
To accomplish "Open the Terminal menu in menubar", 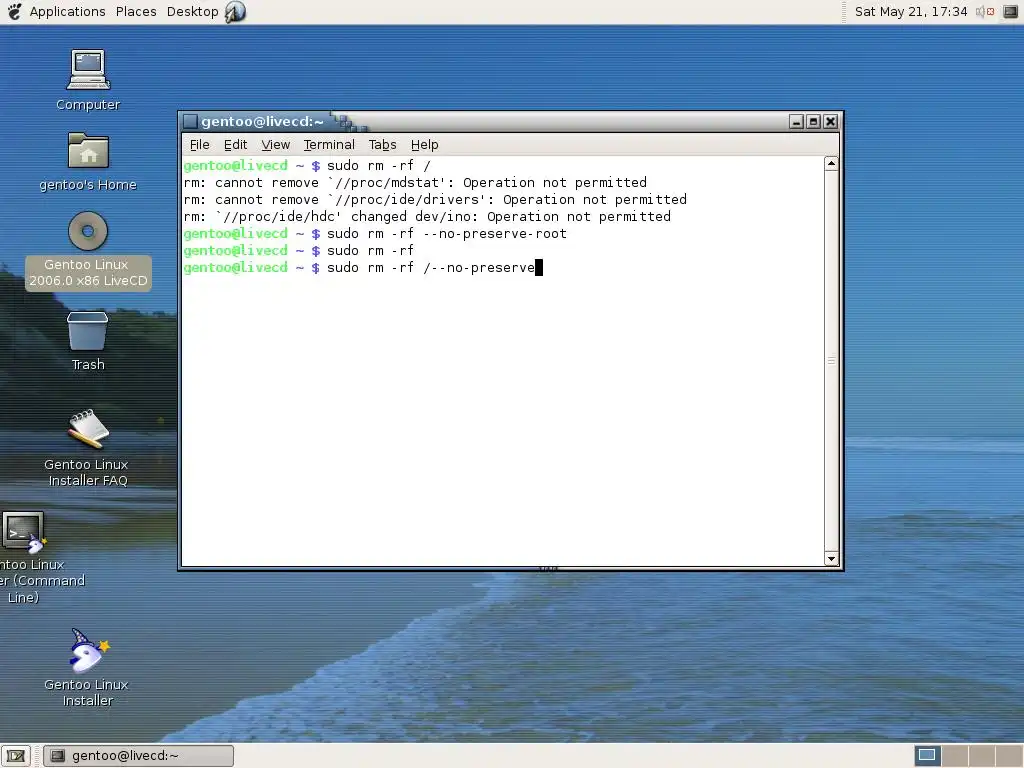I will pyautogui.click(x=329, y=144).
